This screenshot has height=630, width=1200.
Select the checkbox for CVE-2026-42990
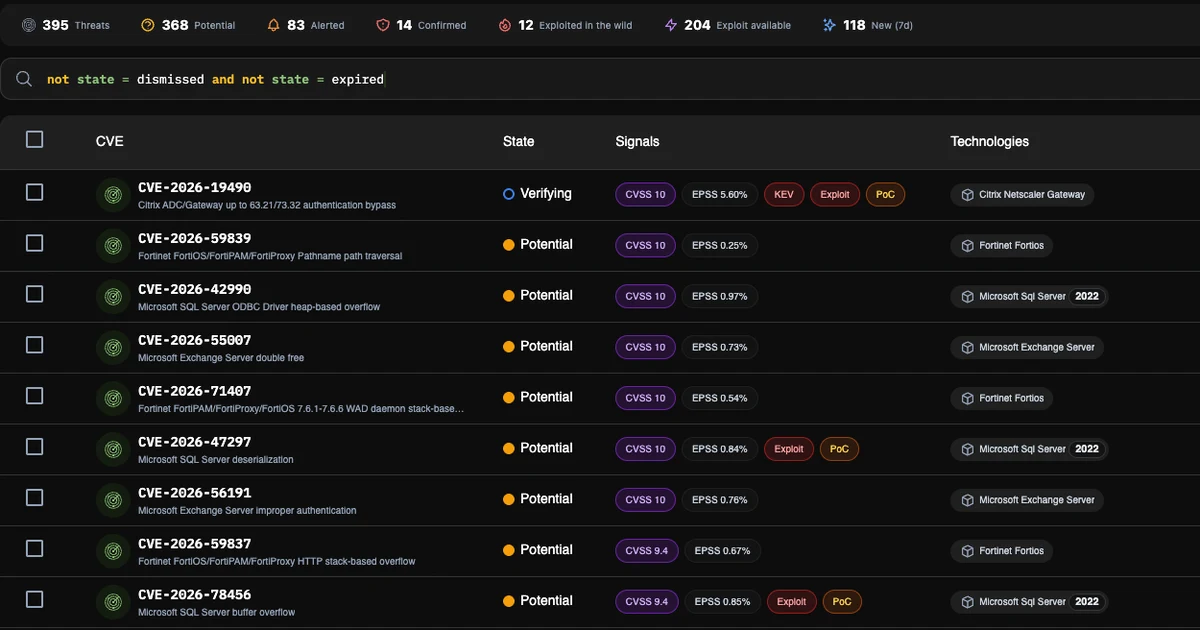click(34, 294)
